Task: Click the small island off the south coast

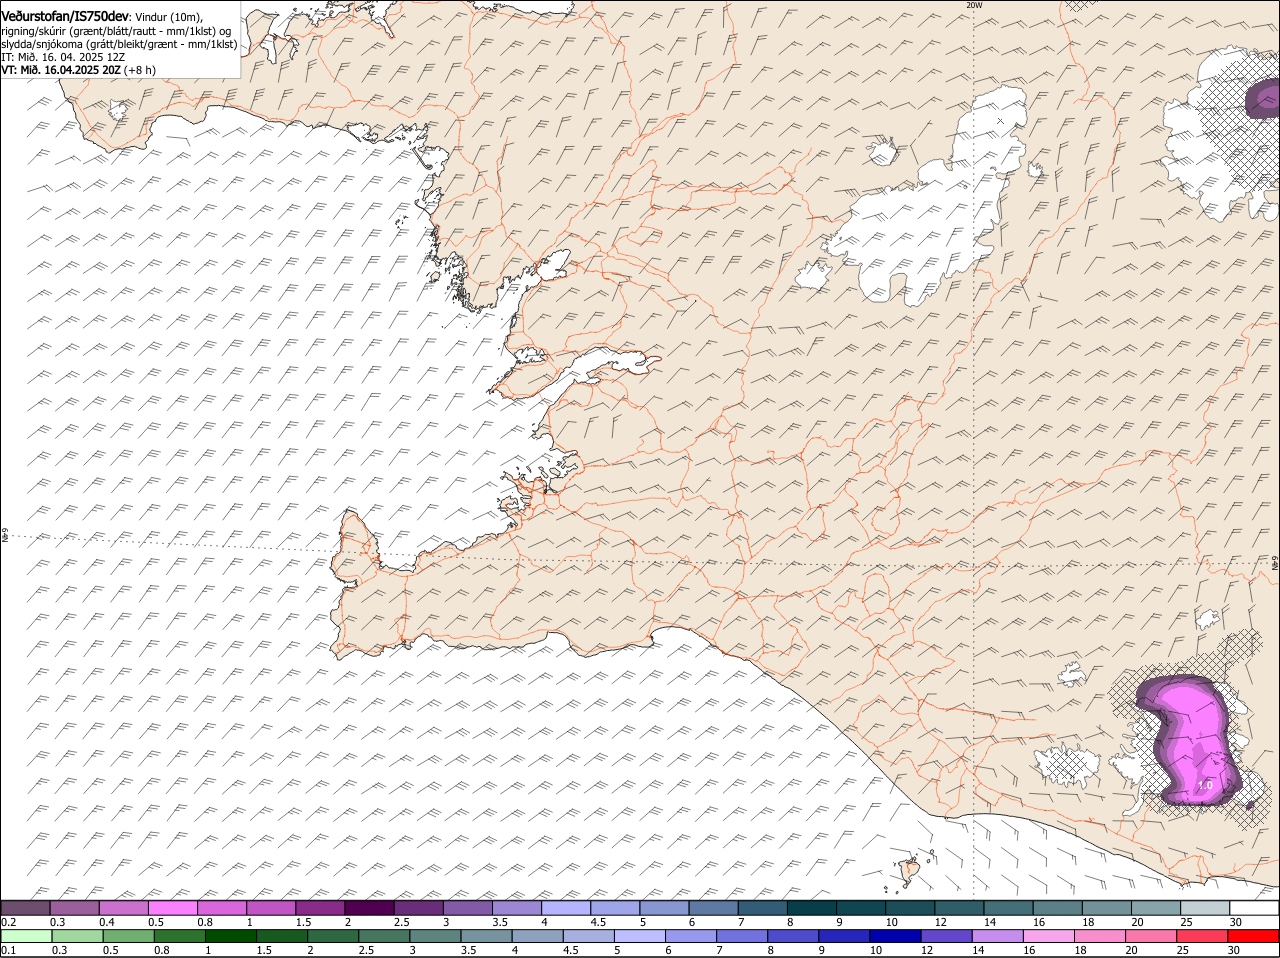Action: click(x=910, y=871)
